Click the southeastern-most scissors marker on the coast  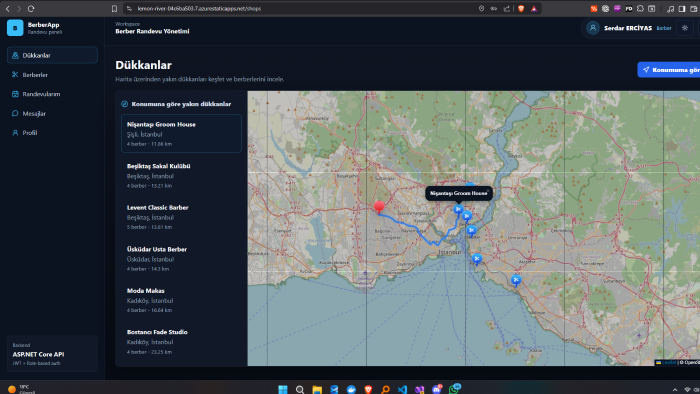(516, 280)
